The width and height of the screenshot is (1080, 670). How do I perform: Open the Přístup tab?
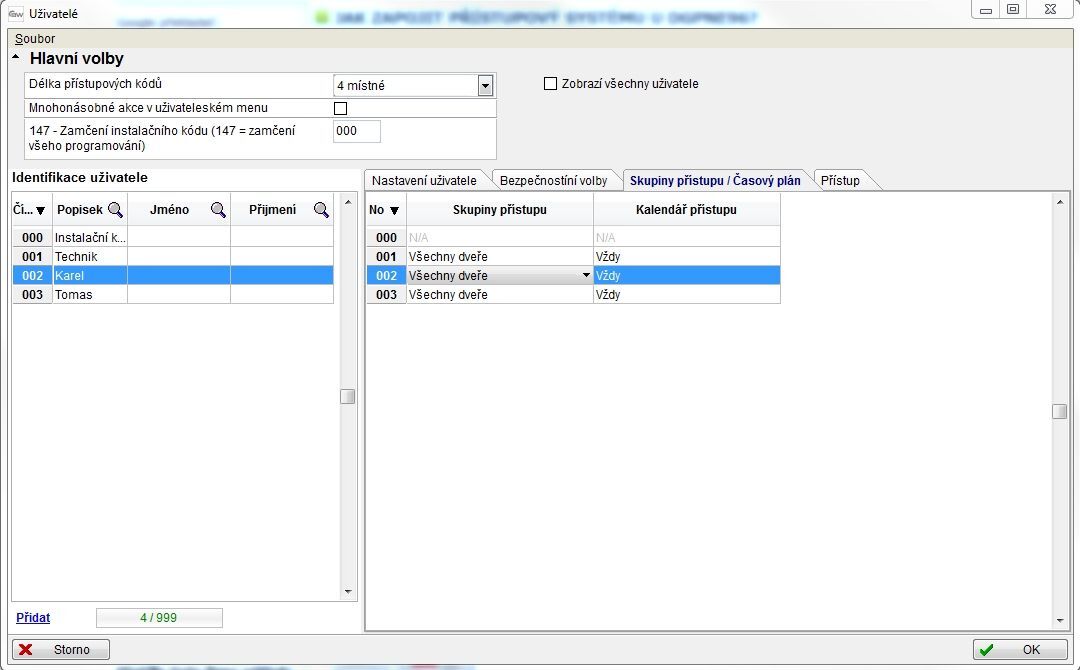pos(840,181)
